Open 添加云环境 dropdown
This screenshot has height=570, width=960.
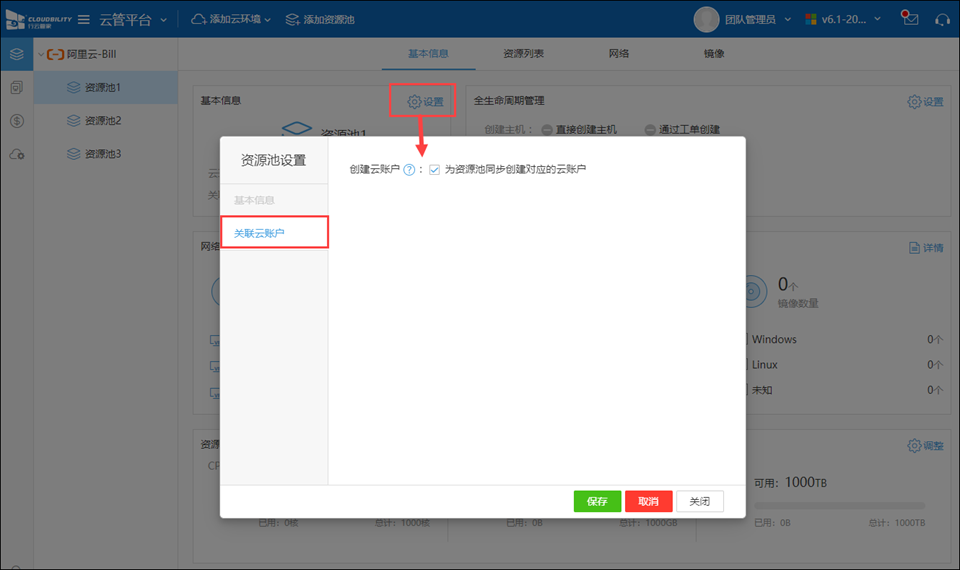(x=231, y=20)
